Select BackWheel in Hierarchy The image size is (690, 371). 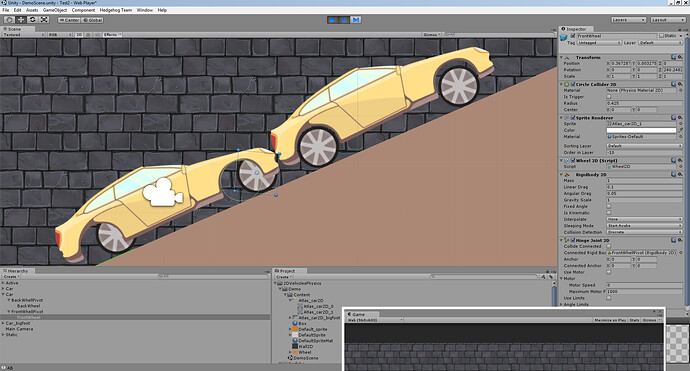(29, 306)
